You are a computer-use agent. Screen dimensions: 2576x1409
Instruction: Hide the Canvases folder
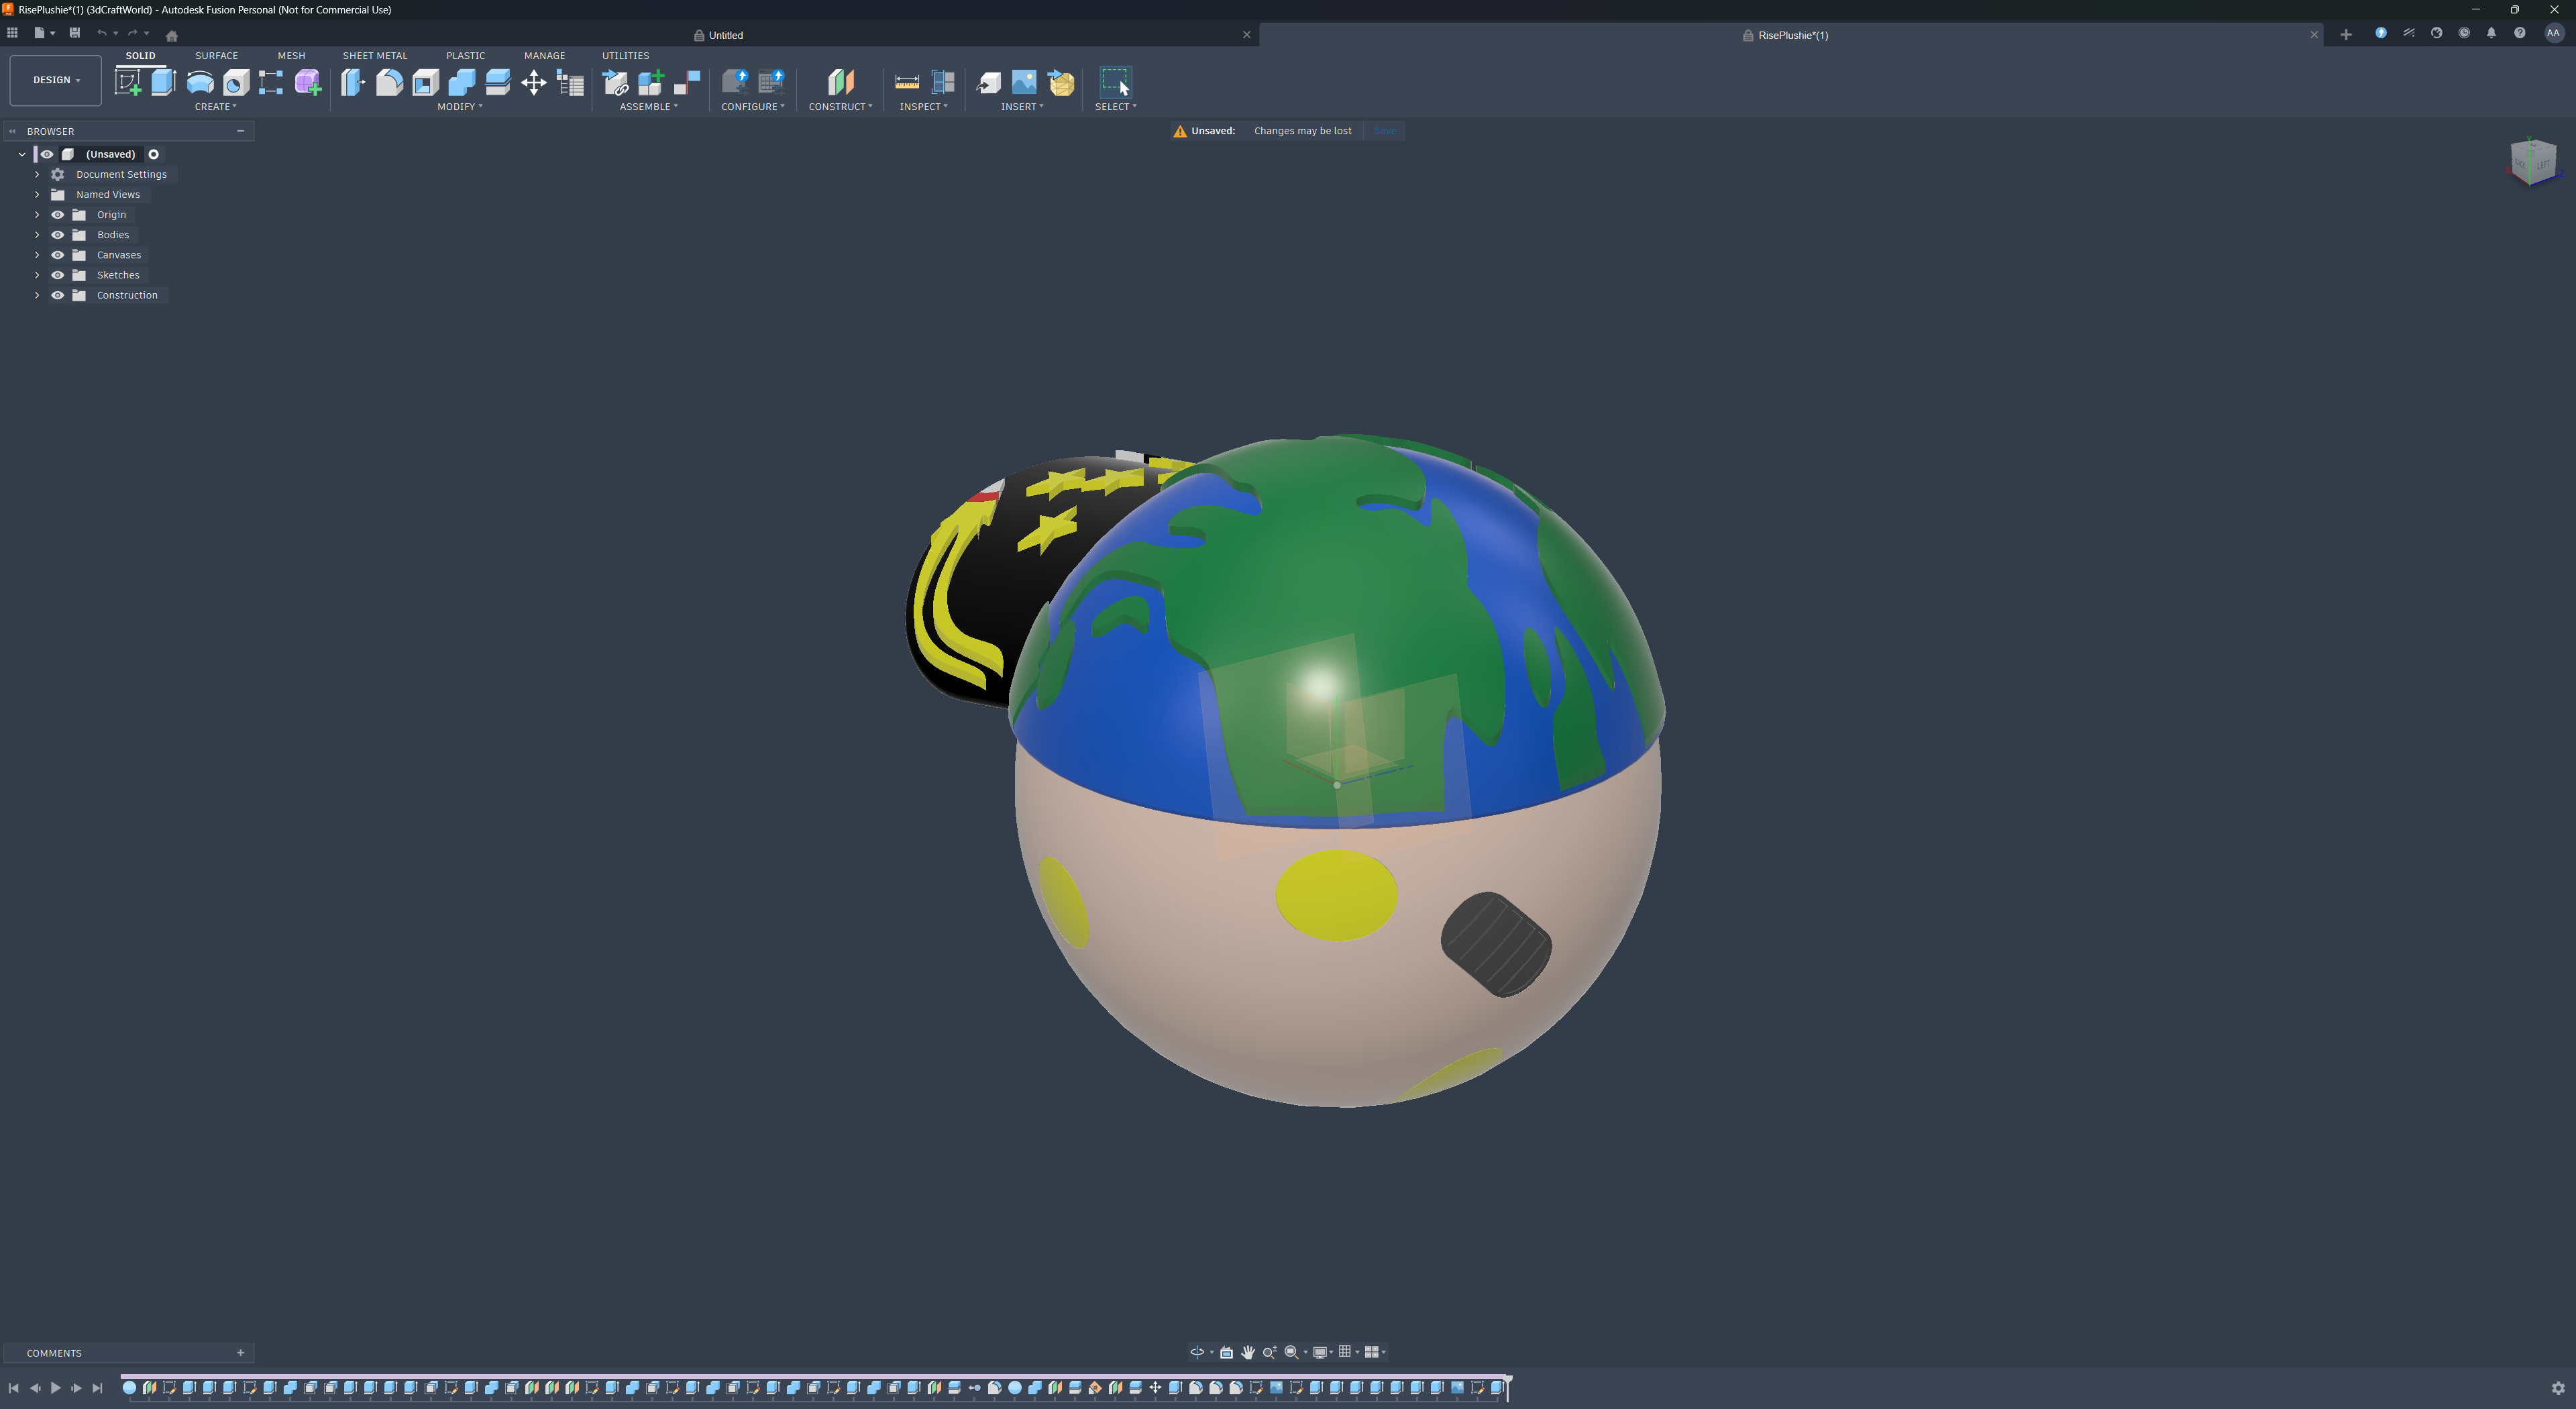point(58,255)
